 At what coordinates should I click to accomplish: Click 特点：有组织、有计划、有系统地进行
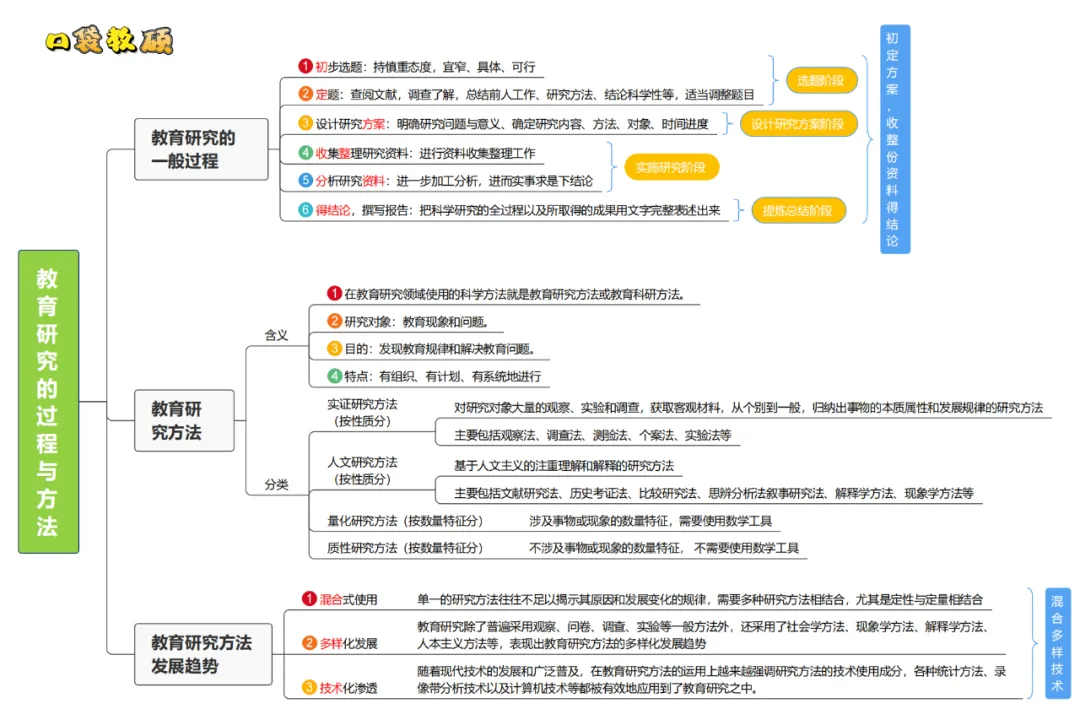pyautogui.click(x=434, y=376)
